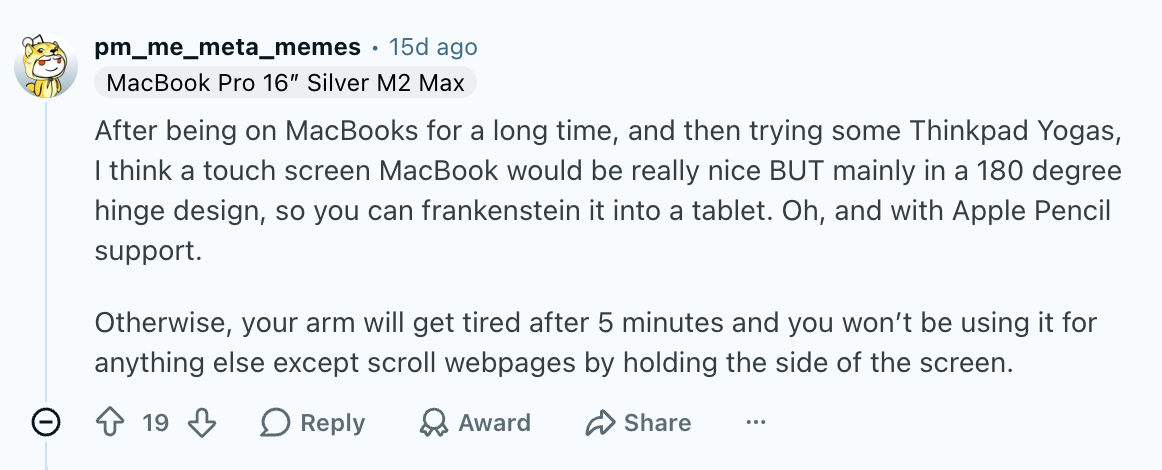1162x470 pixels.
Task: Click the Award button label
Action: pyautogui.click(x=494, y=423)
